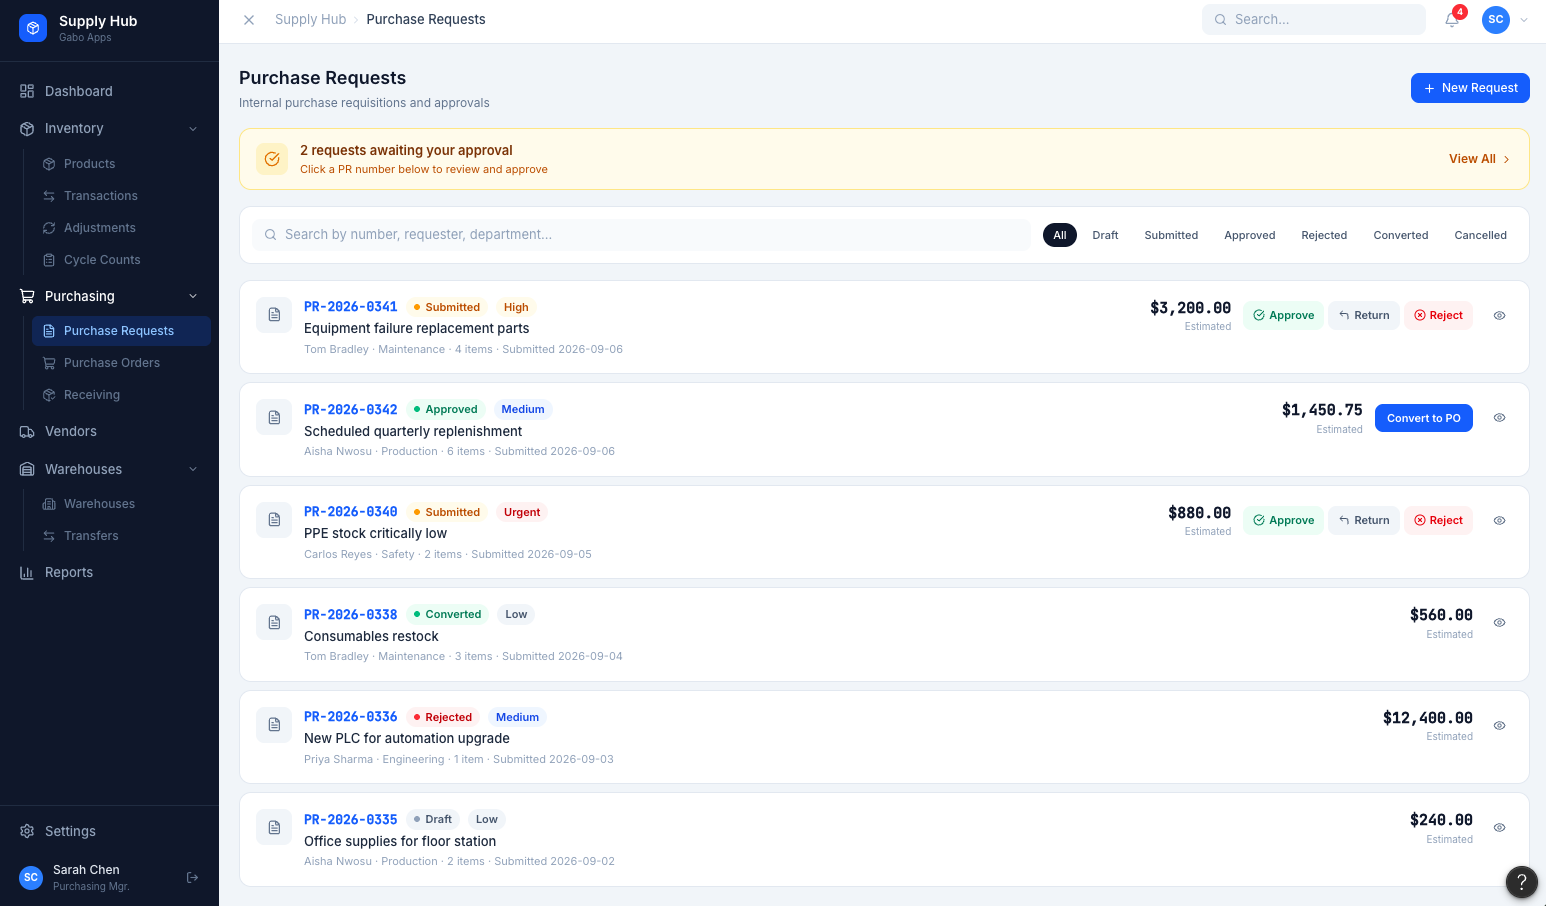Click View All in approval banner

pos(1479,159)
